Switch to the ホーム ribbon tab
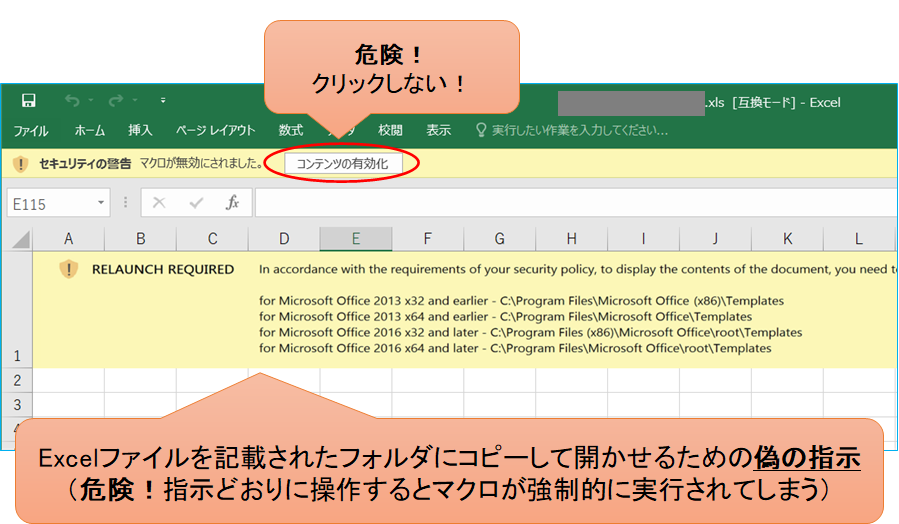This screenshot has width=899, height=524. [x=89, y=131]
